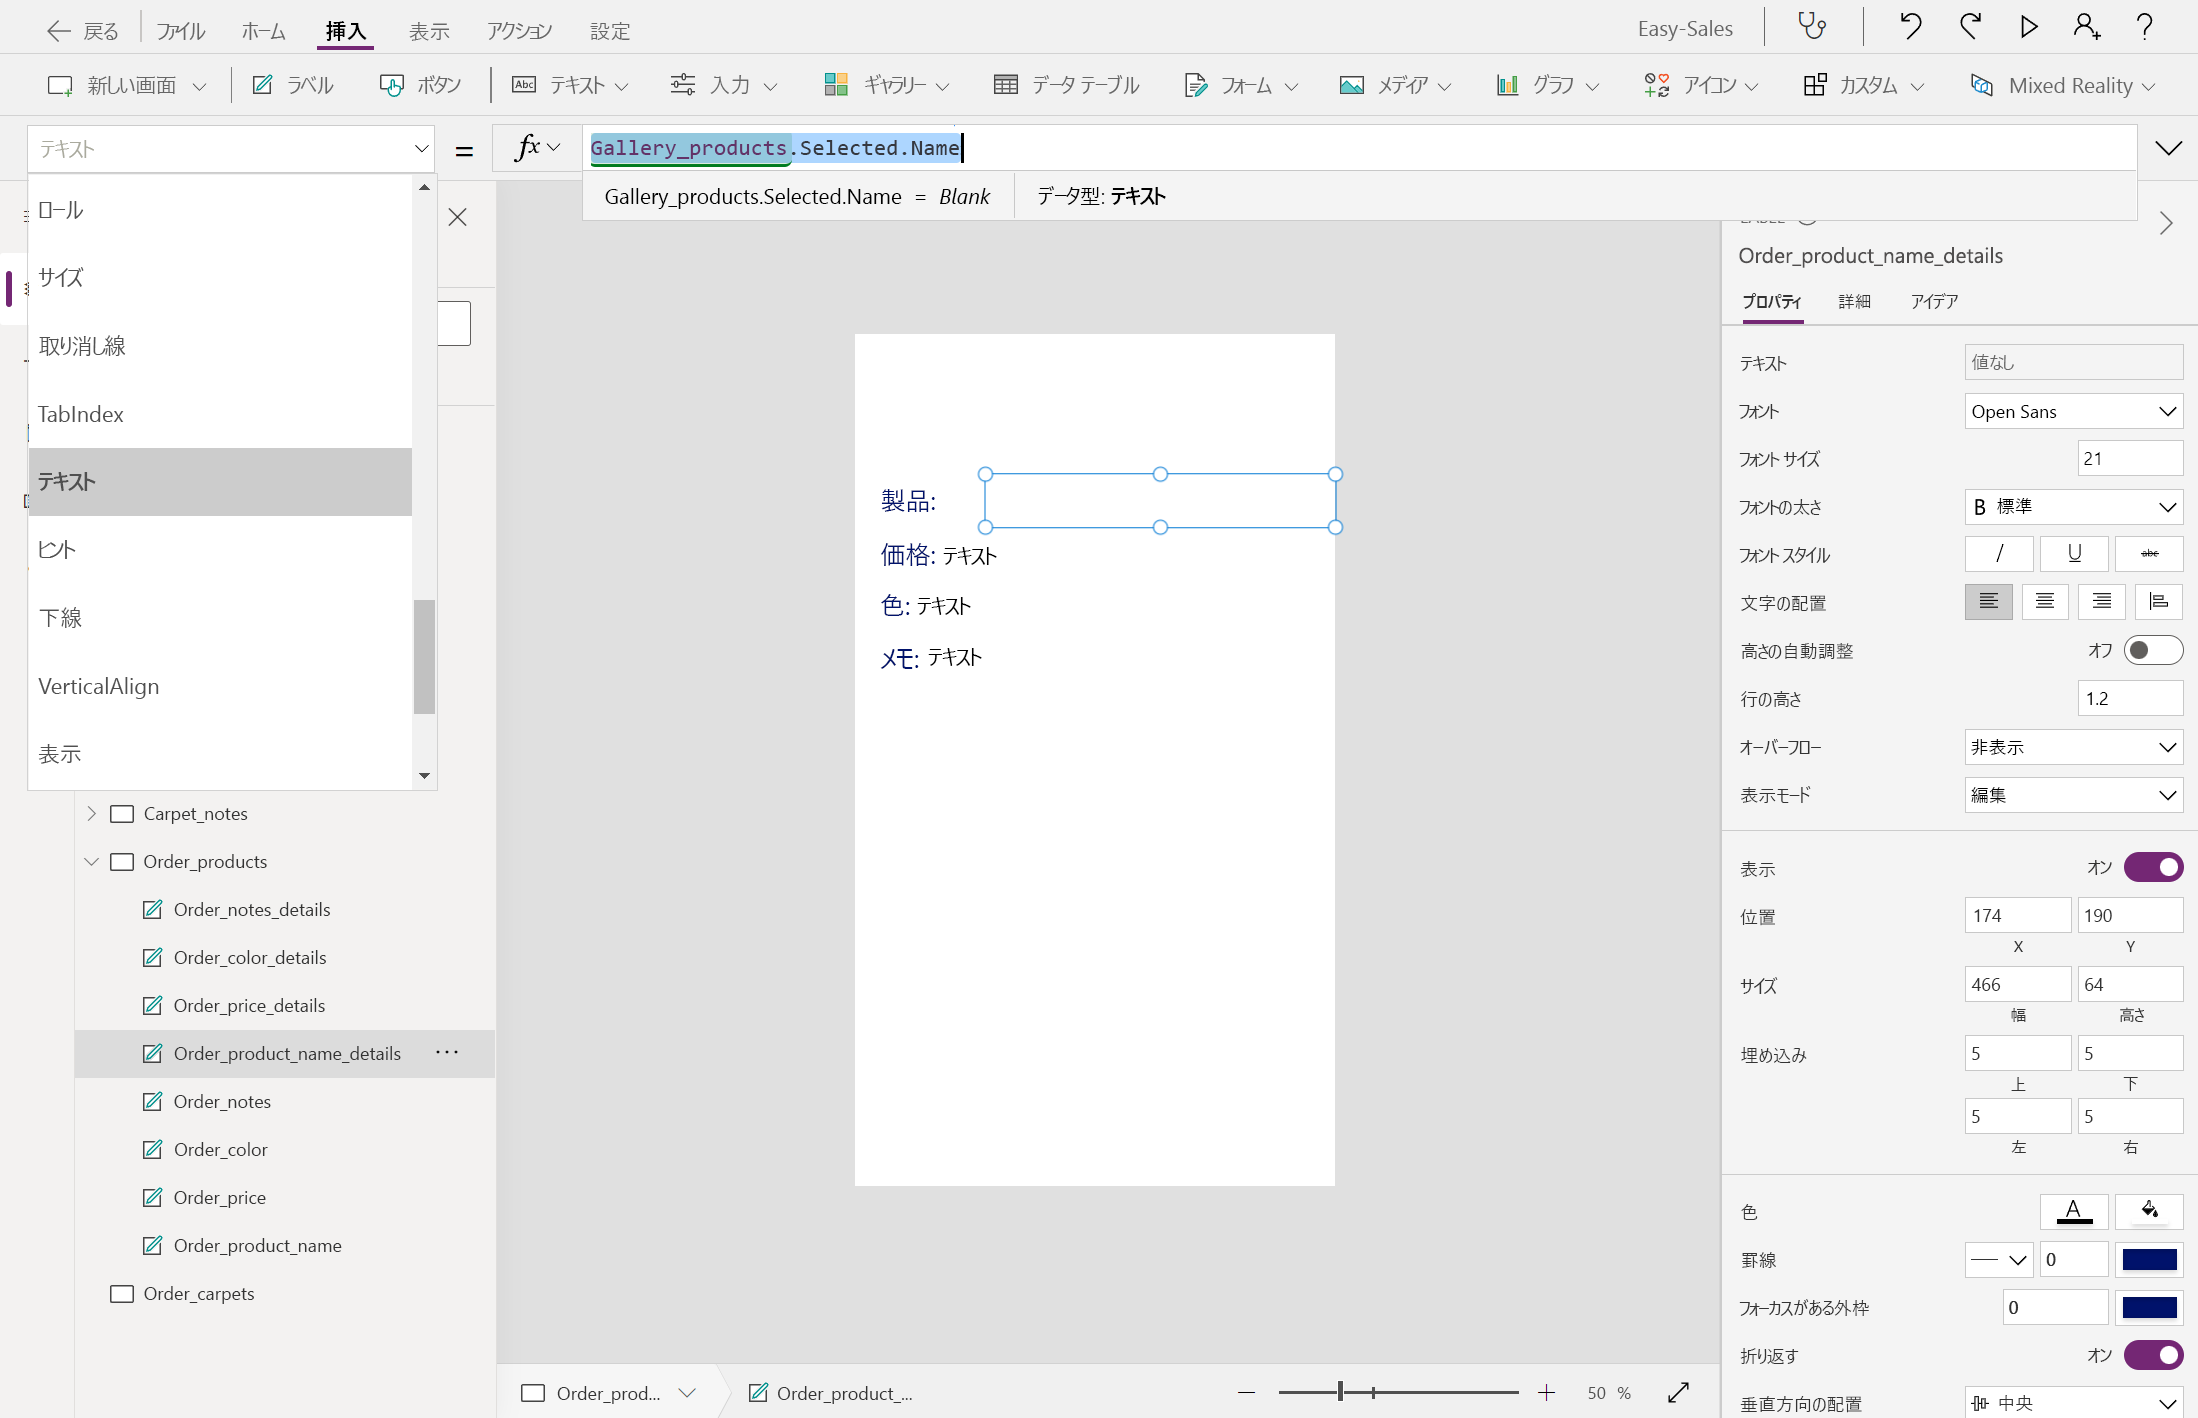This screenshot has height=1418, width=2198.
Task: Open the カスタム dropdown
Action: click(x=1864, y=85)
